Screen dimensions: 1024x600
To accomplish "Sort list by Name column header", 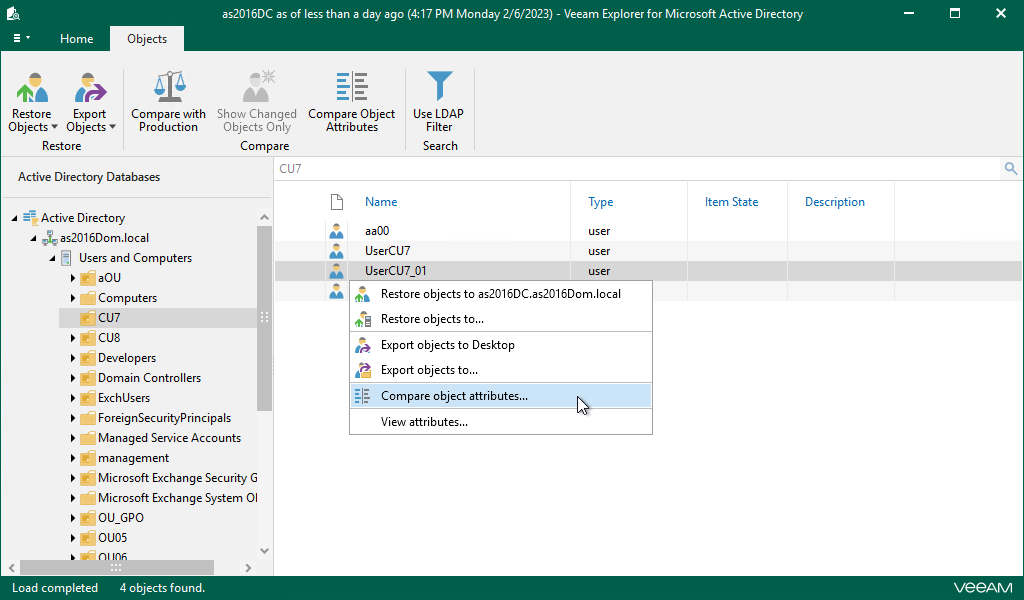I will pos(381,202).
